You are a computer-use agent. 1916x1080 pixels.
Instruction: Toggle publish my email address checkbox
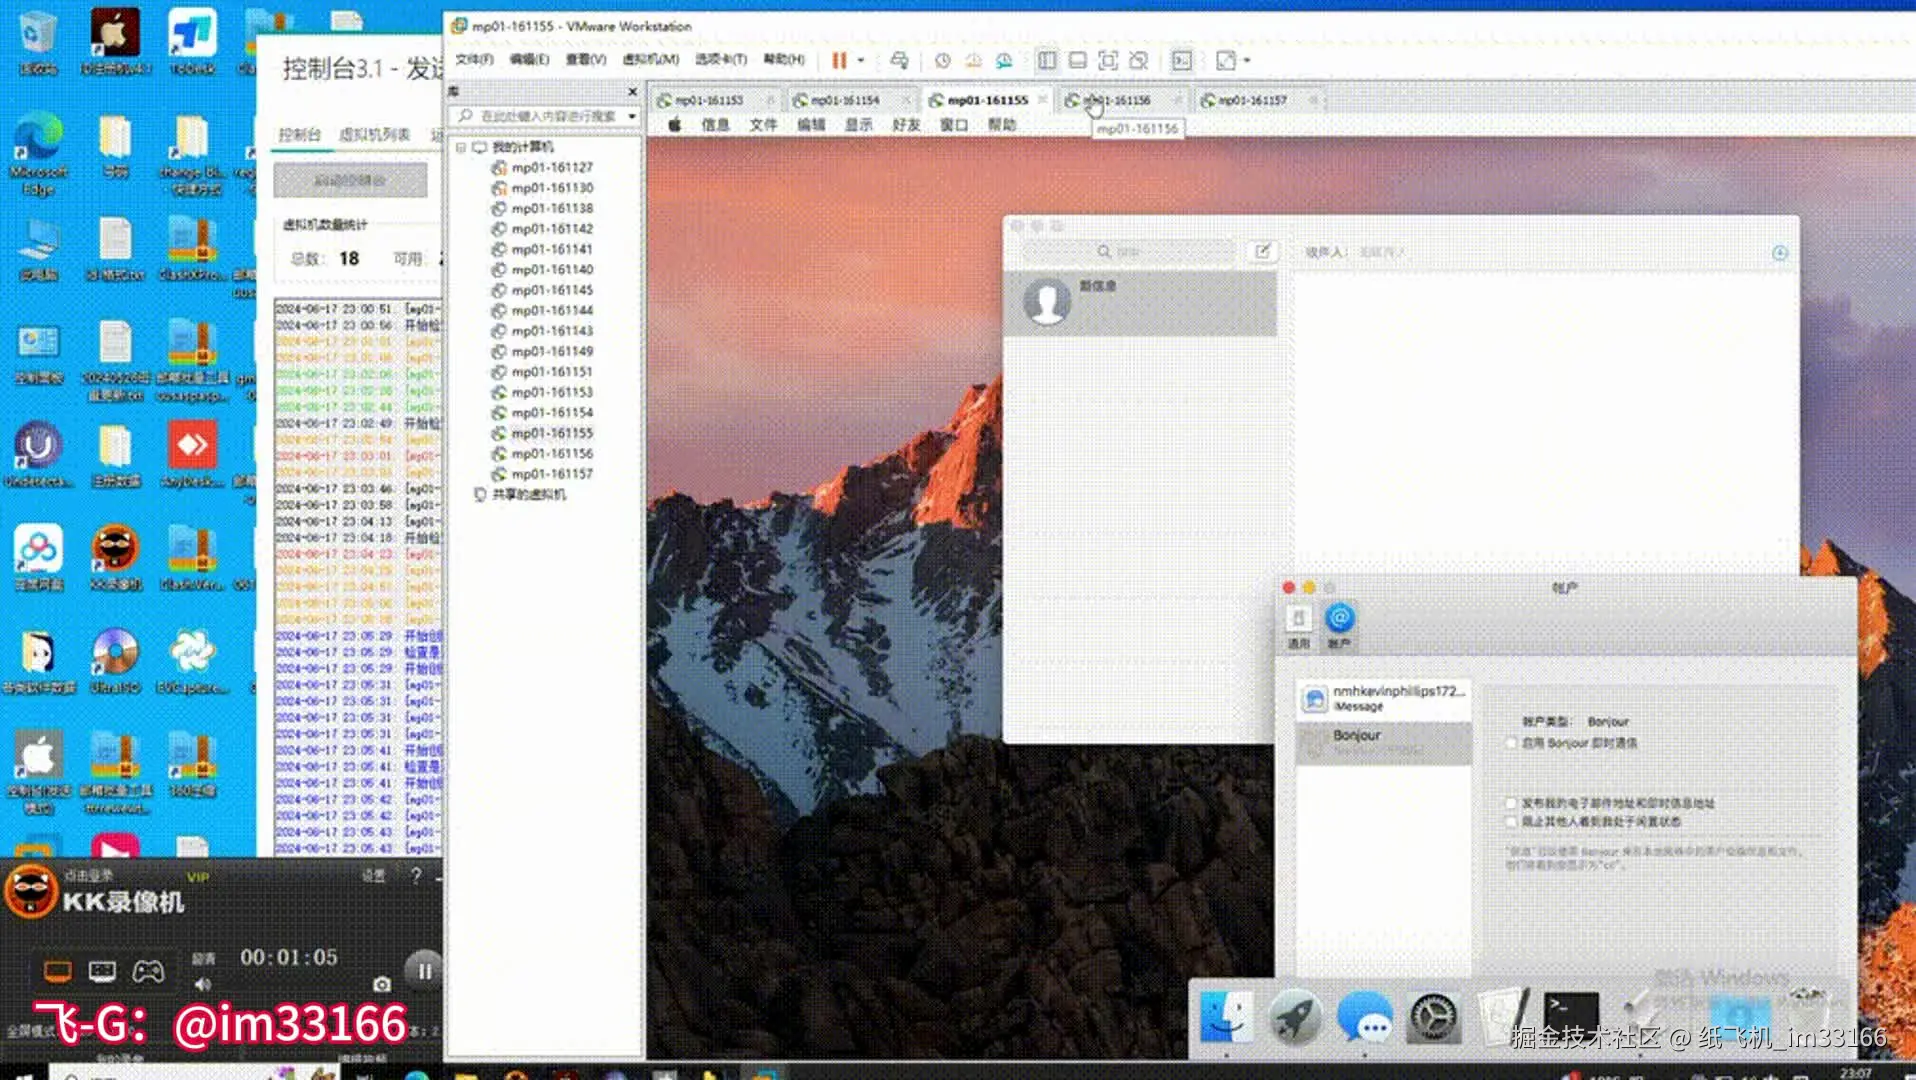point(1511,803)
